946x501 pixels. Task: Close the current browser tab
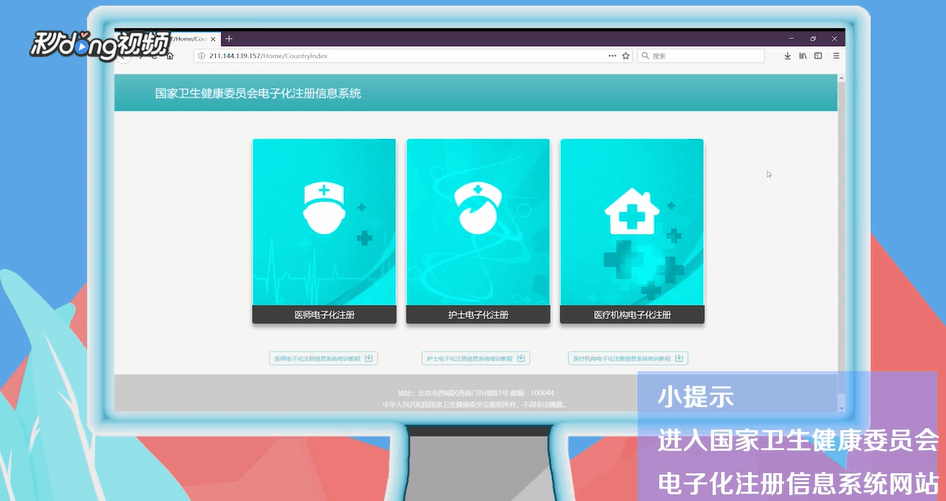pos(213,39)
